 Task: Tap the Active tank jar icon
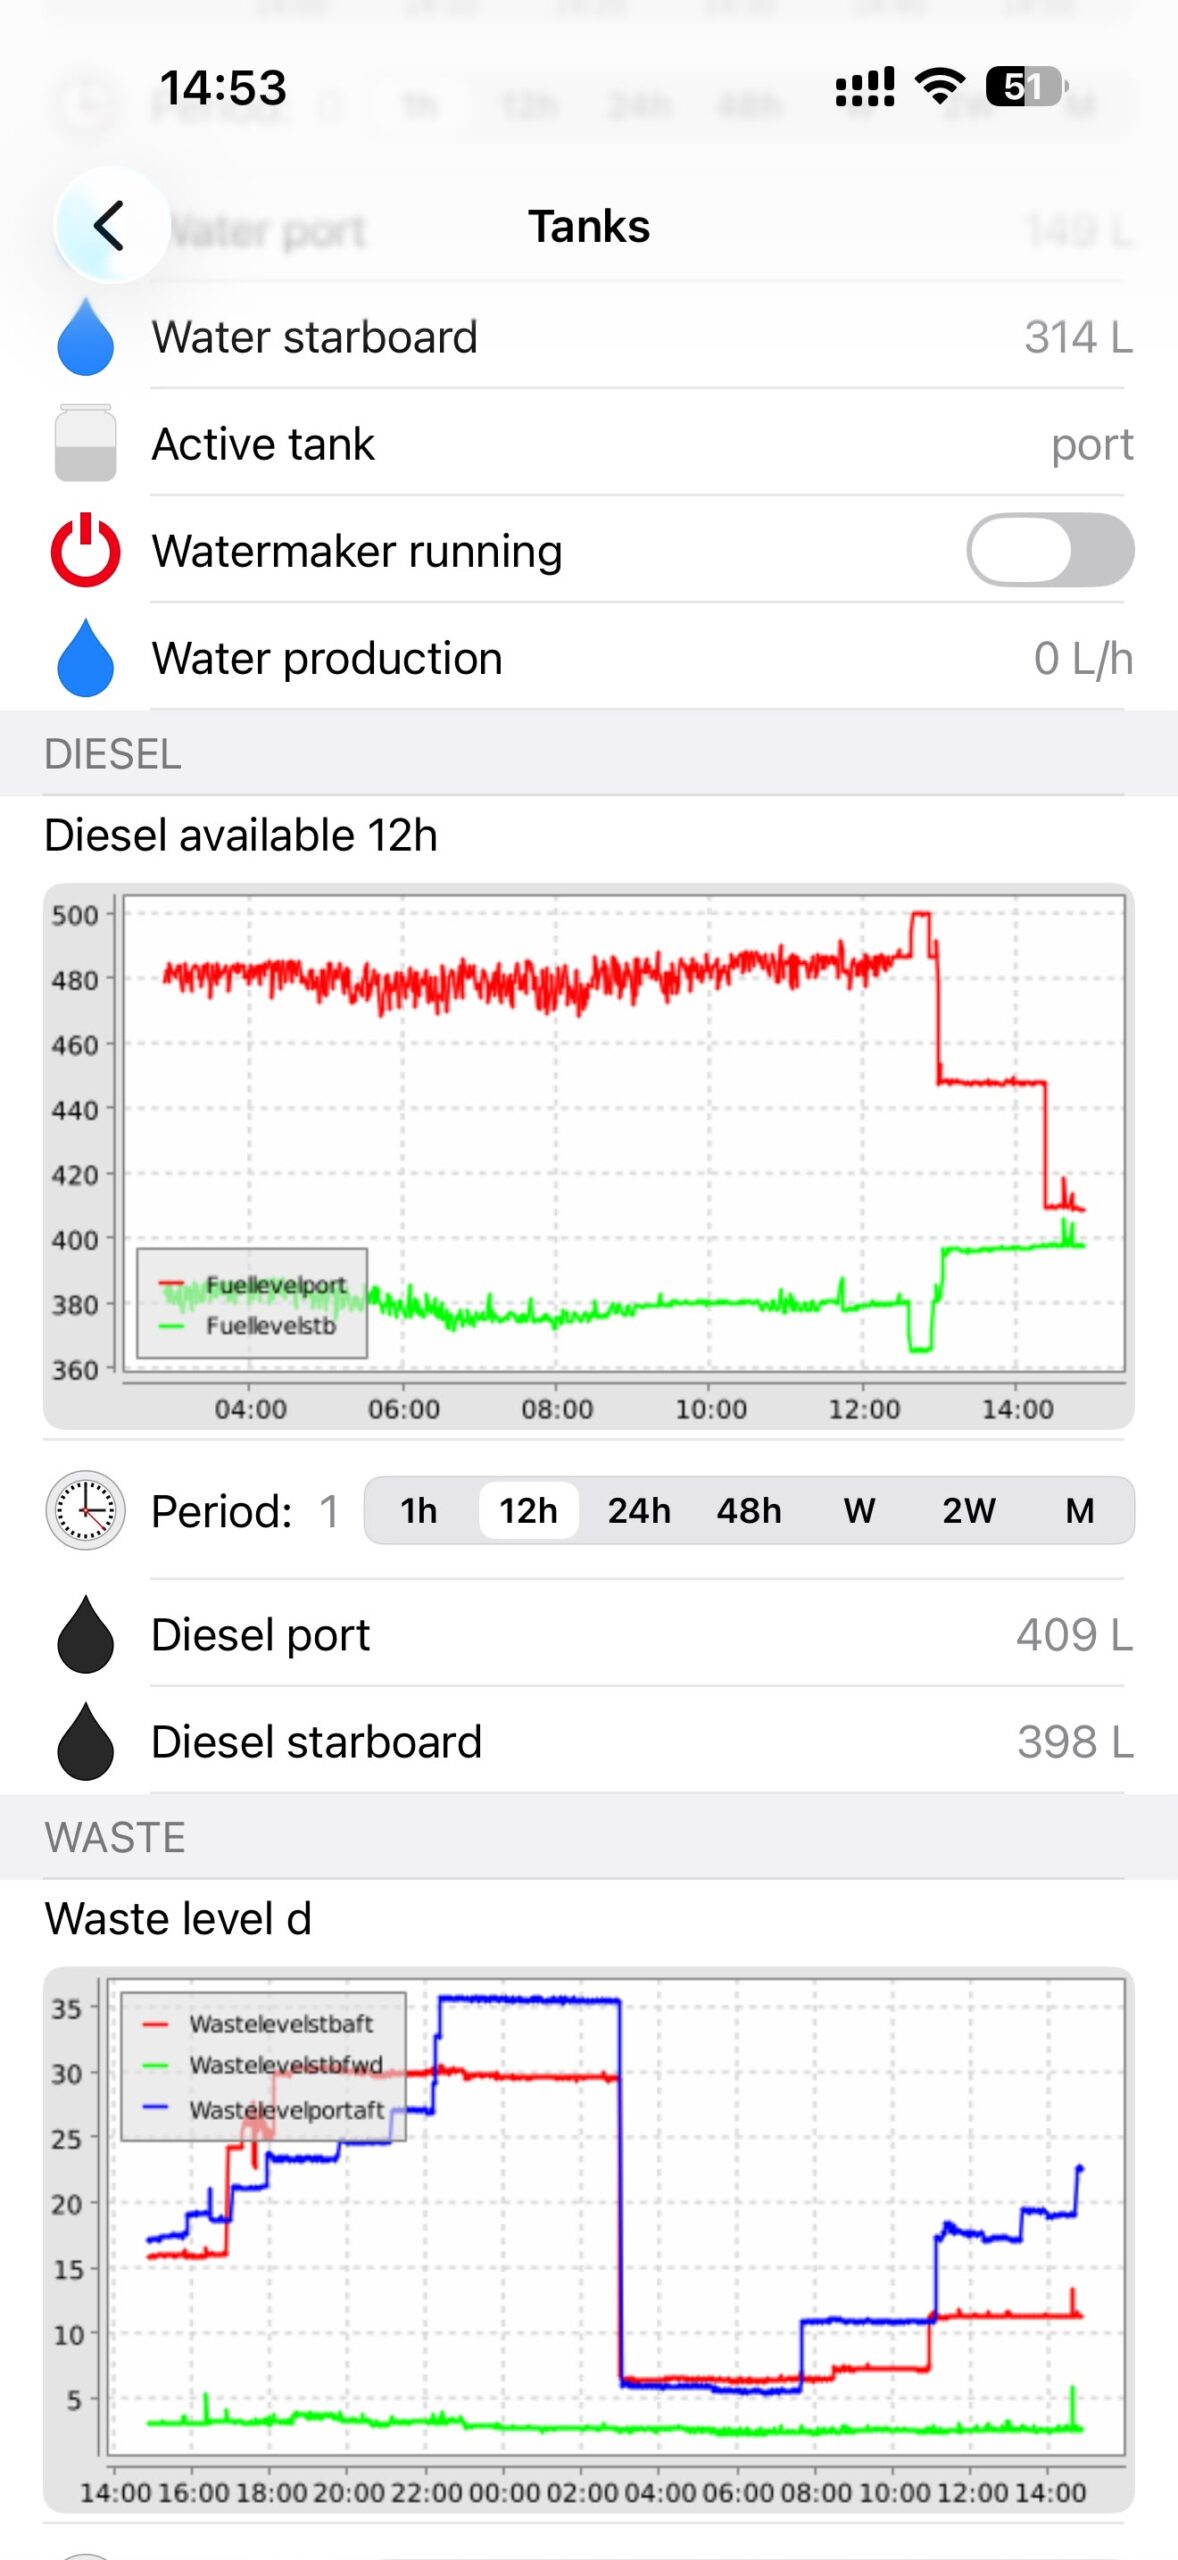[86, 443]
